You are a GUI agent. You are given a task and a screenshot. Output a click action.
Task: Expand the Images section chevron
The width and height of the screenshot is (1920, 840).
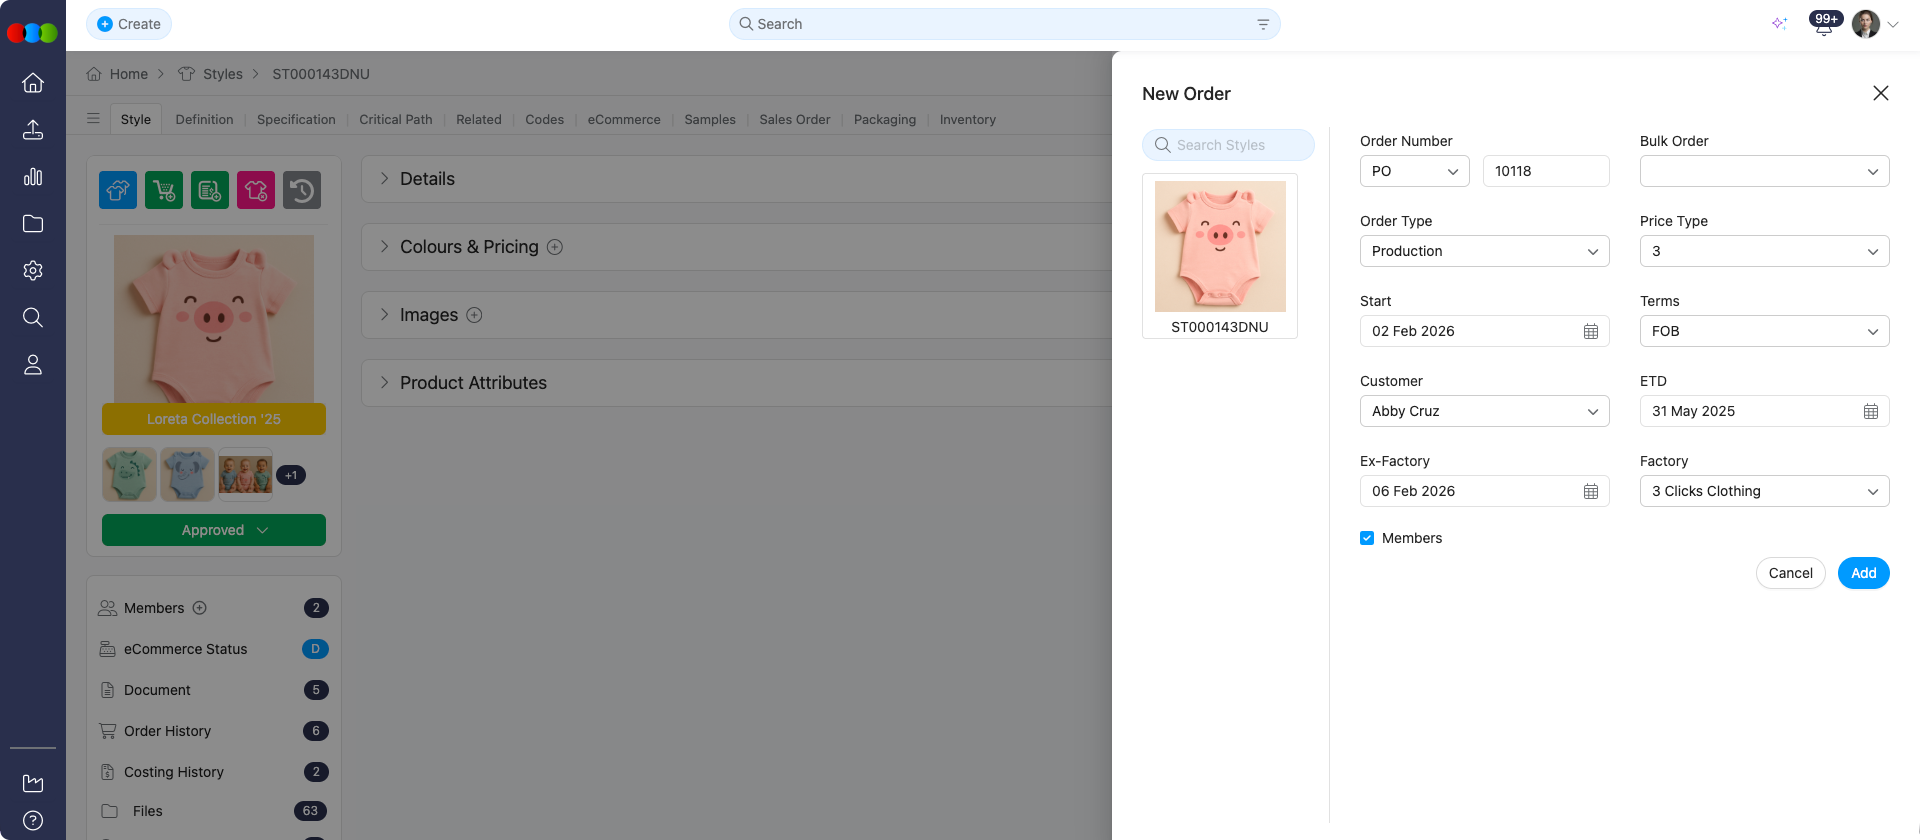384,315
